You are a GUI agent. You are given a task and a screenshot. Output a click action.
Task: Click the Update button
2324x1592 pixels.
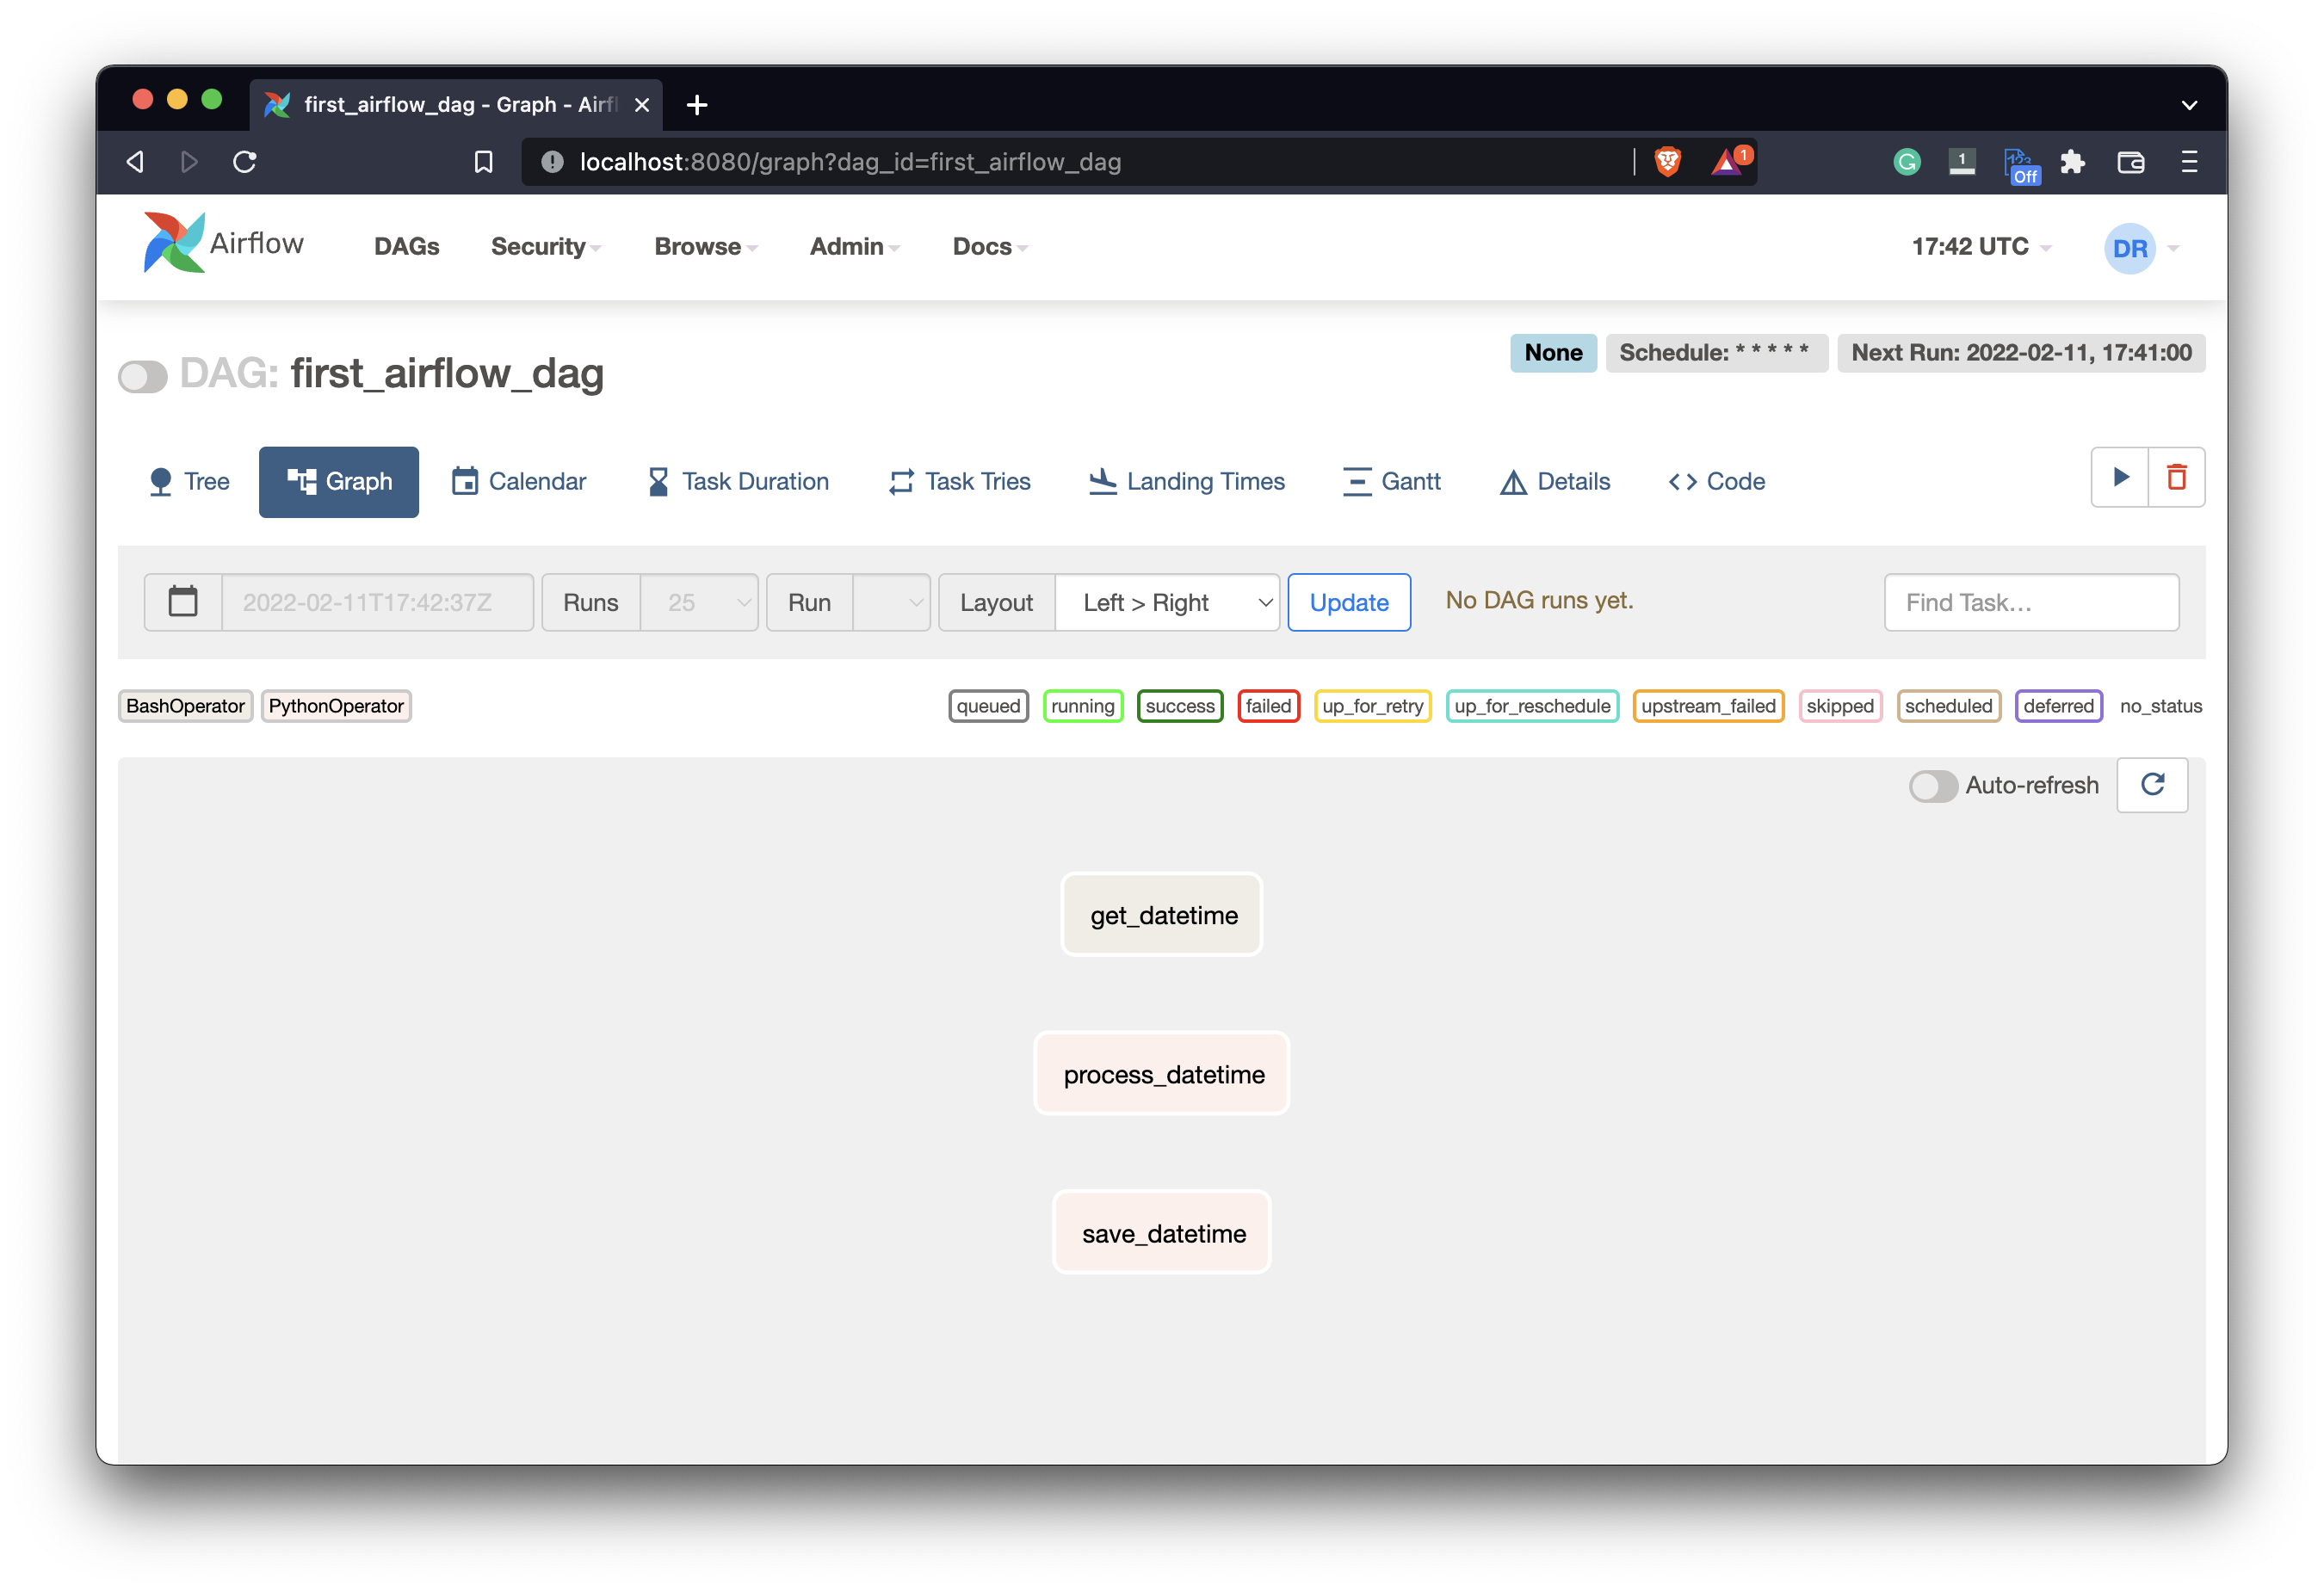pyautogui.click(x=1349, y=602)
